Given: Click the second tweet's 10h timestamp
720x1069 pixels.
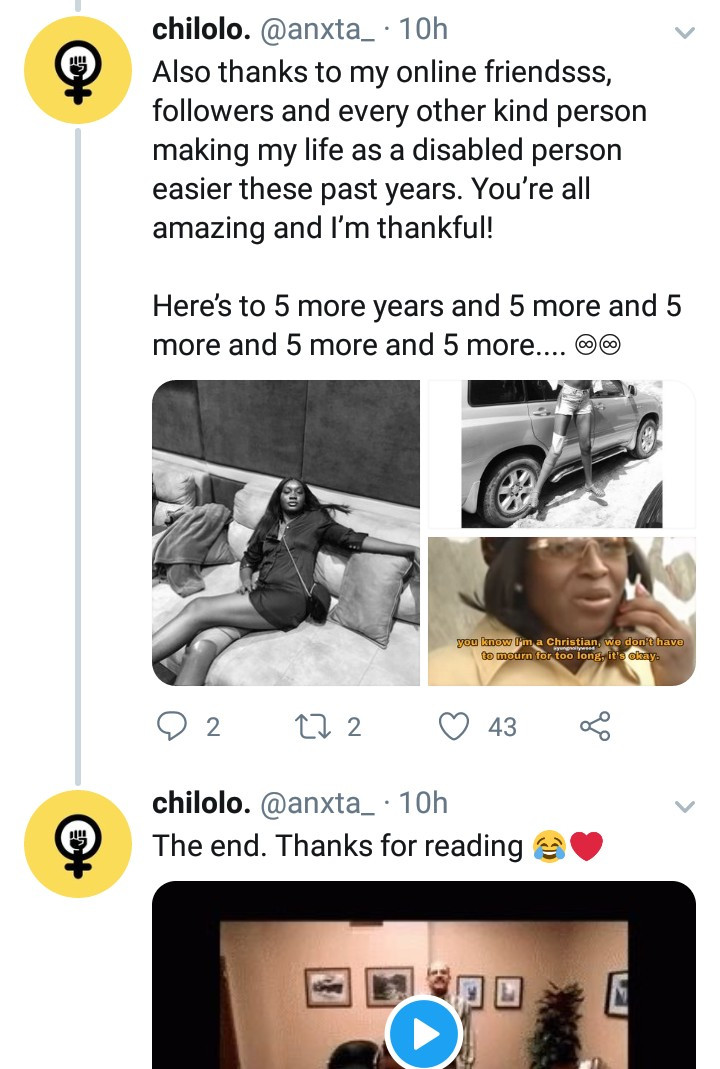Looking at the screenshot, I should tap(423, 803).
